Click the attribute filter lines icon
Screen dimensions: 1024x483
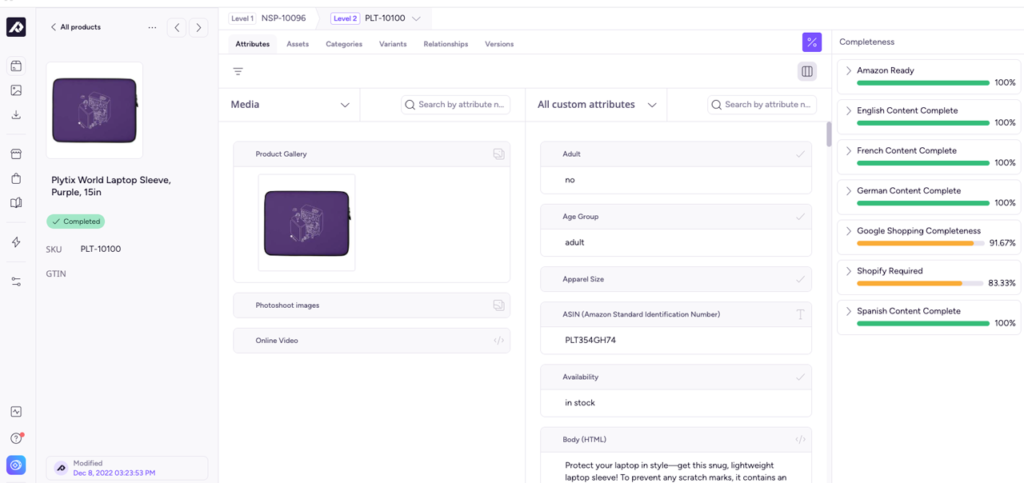click(238, 71)
